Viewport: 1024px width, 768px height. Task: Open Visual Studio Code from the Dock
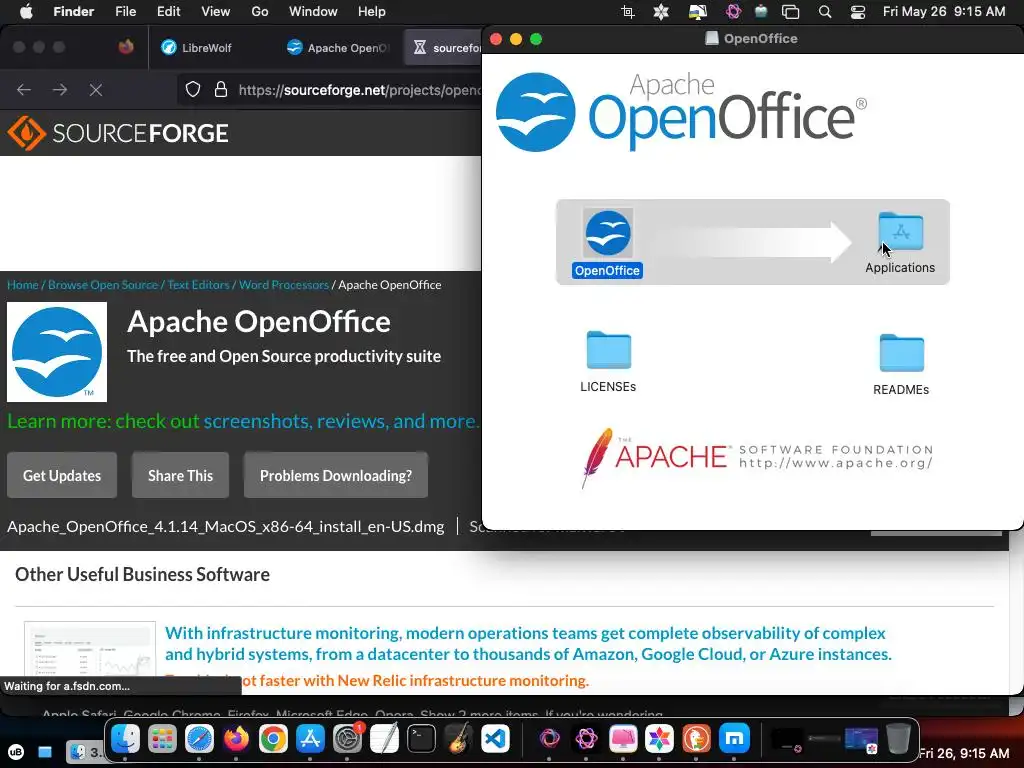[x=495, y=739]
